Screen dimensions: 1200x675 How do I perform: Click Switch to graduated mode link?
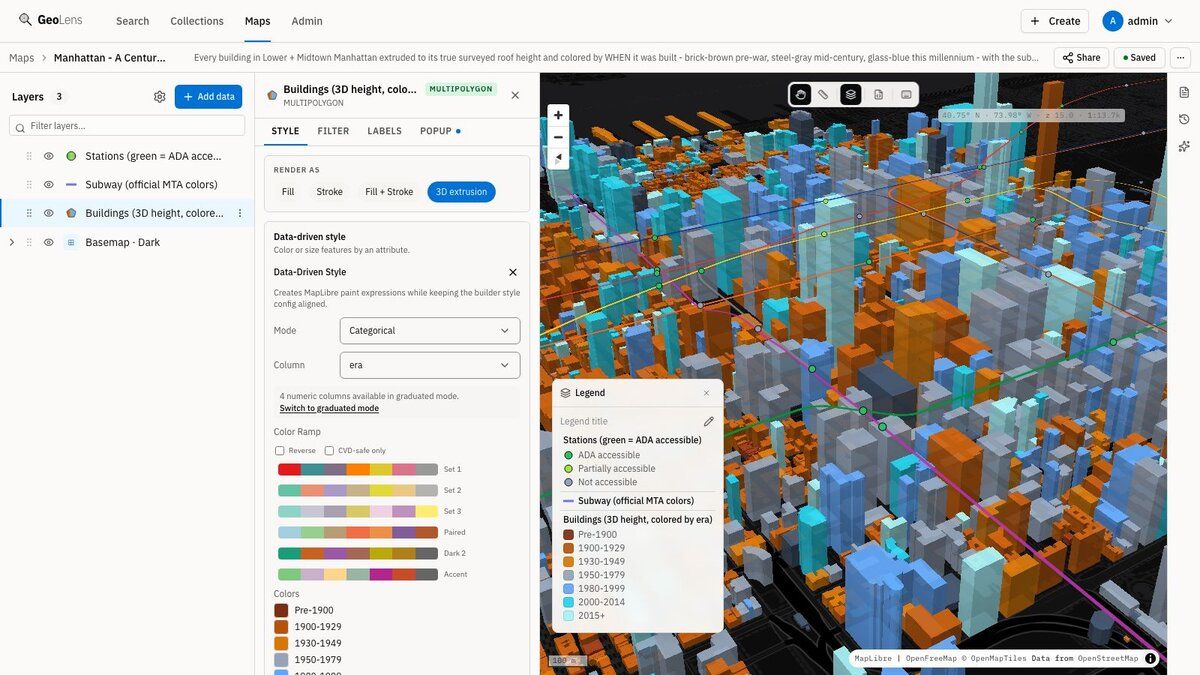click(x=329, y=408)
